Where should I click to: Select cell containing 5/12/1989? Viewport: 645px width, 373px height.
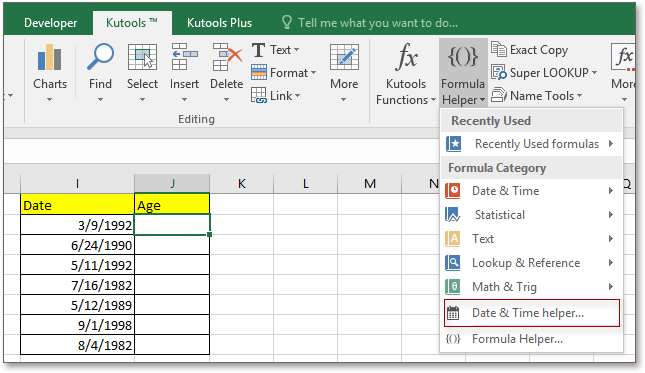77,305
